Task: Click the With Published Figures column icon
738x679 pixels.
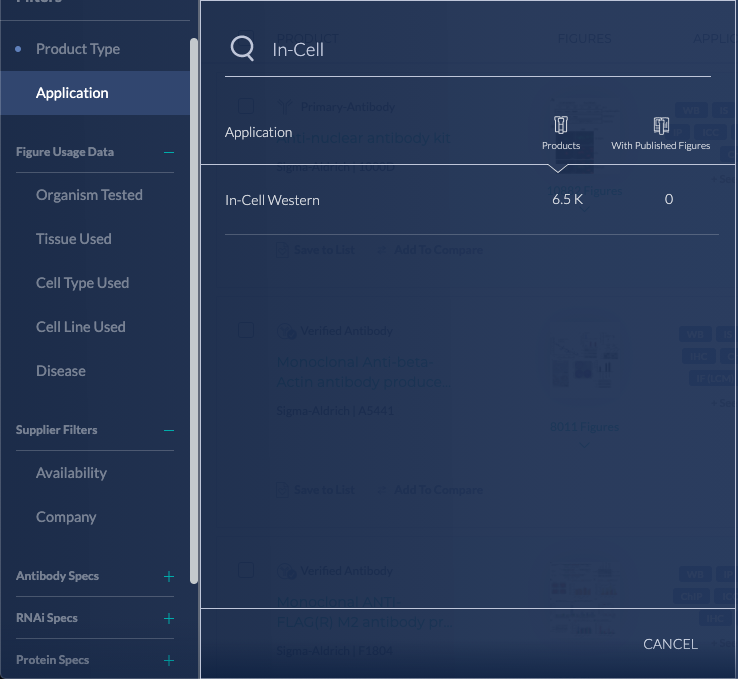Action: click(x=661, y=126)
